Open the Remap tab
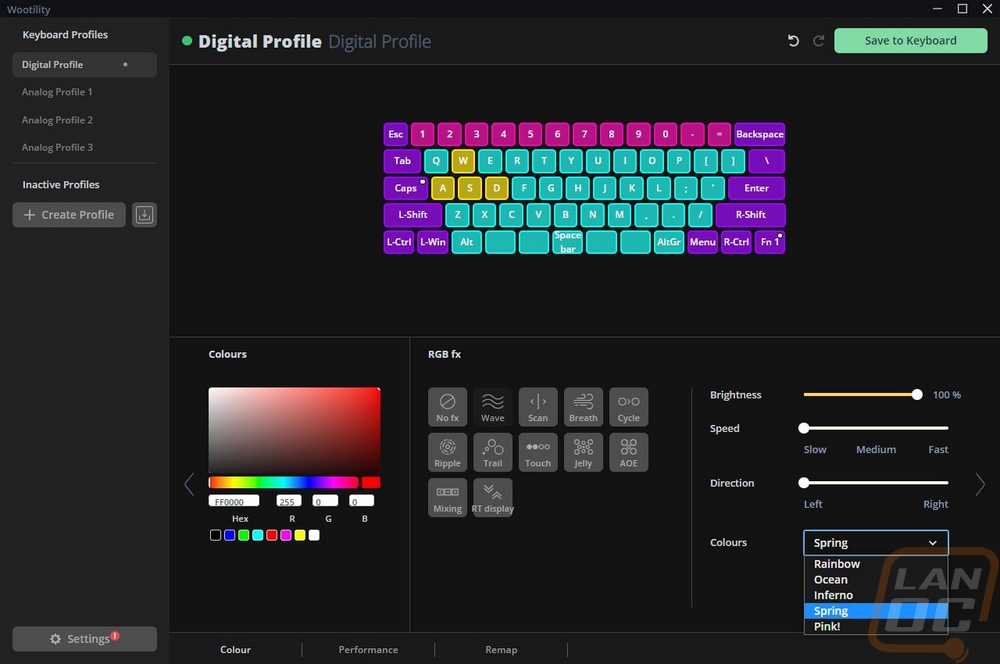The height and width of the screenshot is (664, 1000). [x=501, y=649]
